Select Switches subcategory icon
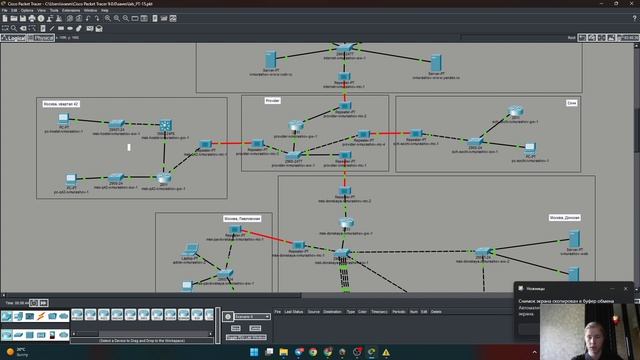This screenshot has width=640, height=360. 18,335
